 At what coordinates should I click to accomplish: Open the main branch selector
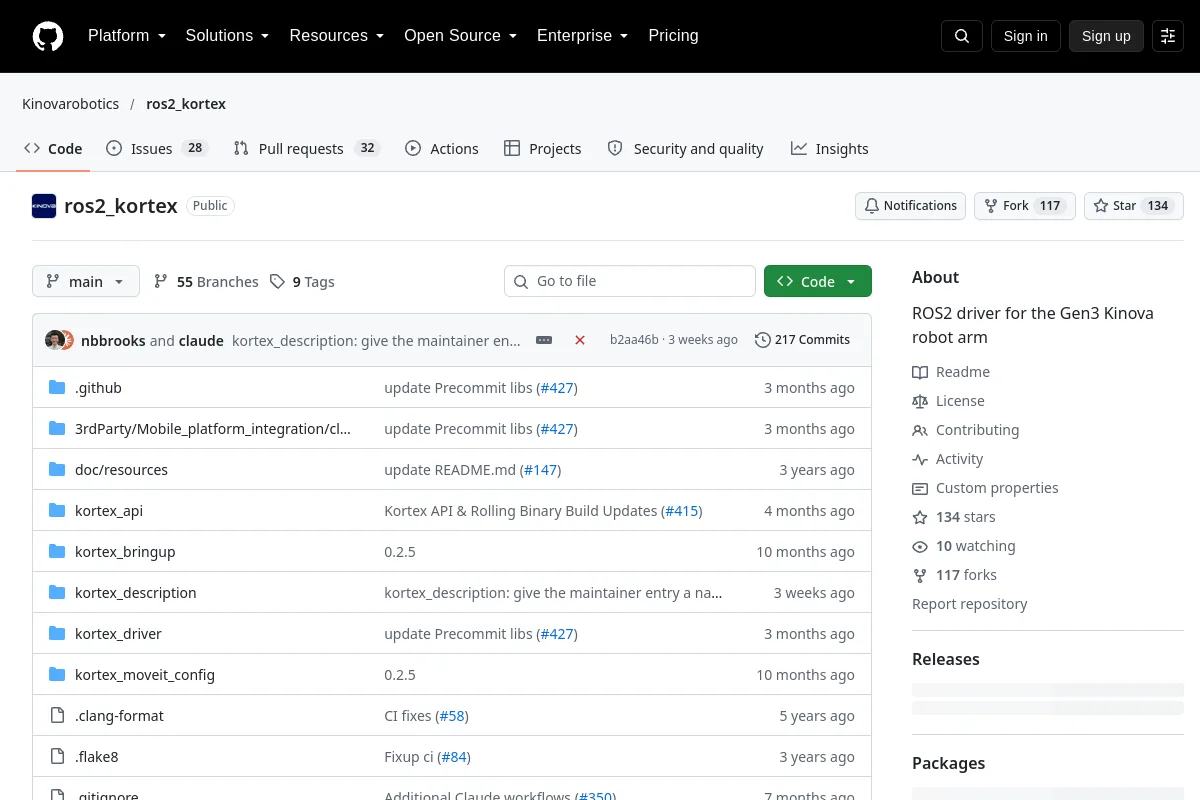[x=86, y=281]
